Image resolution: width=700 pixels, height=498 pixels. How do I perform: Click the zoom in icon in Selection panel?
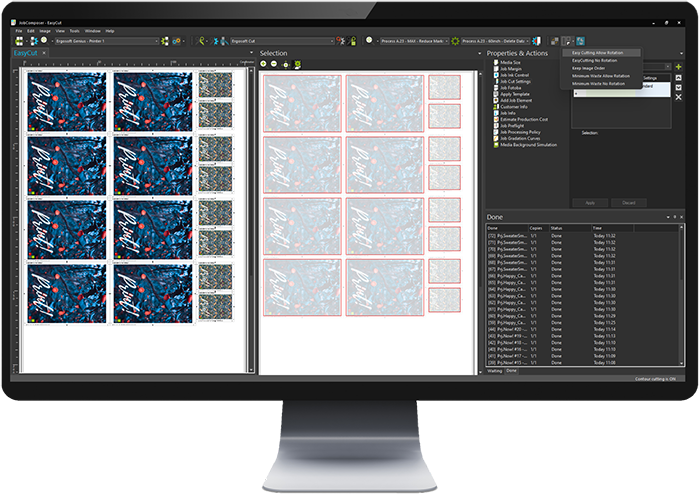point(264,64)
